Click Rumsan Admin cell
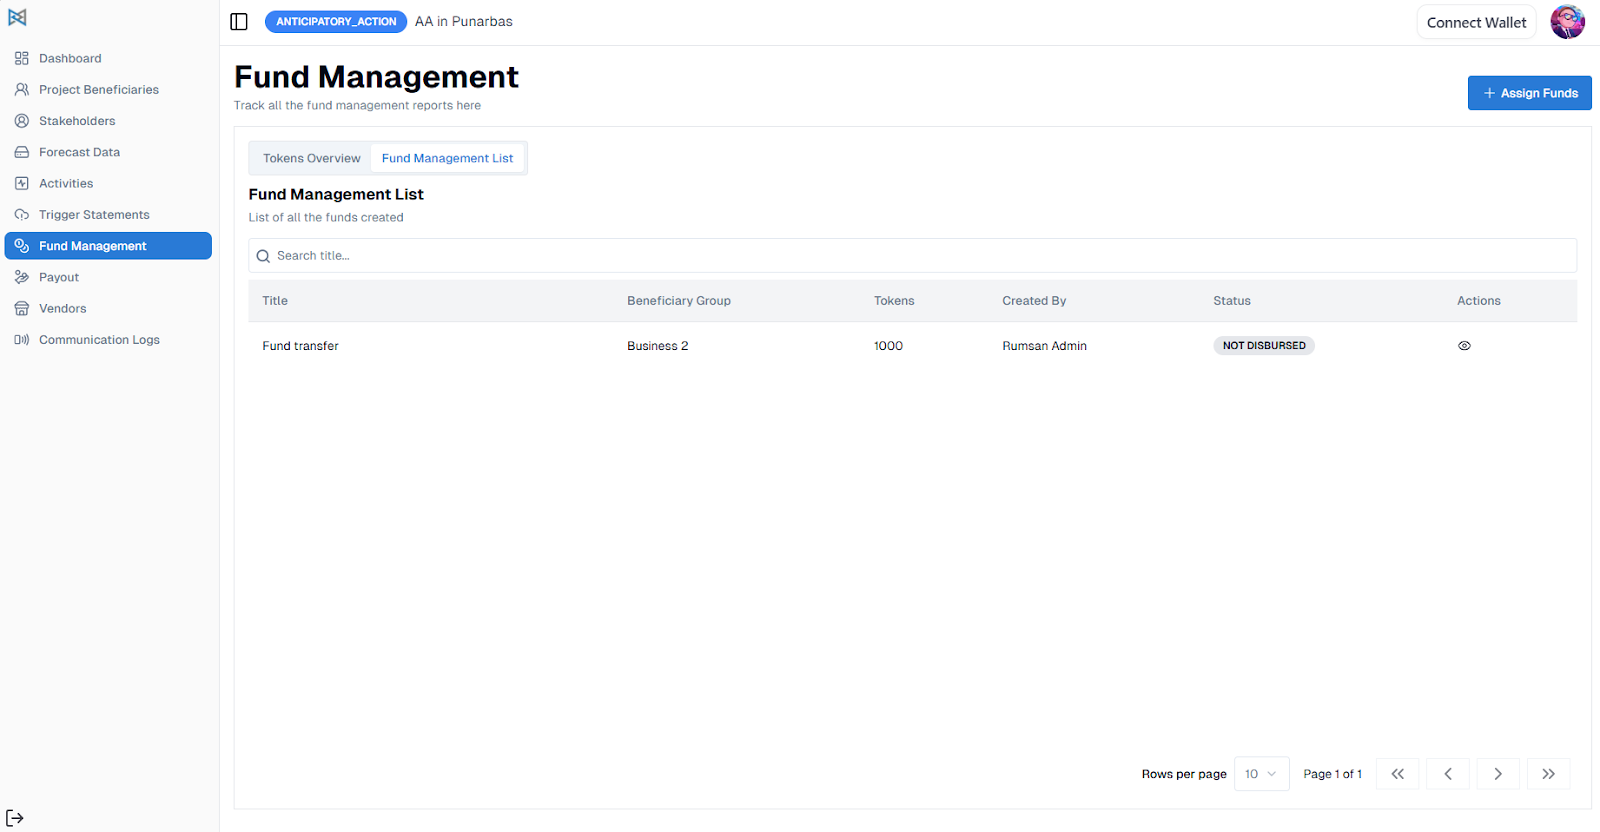 coord(1044,346)
